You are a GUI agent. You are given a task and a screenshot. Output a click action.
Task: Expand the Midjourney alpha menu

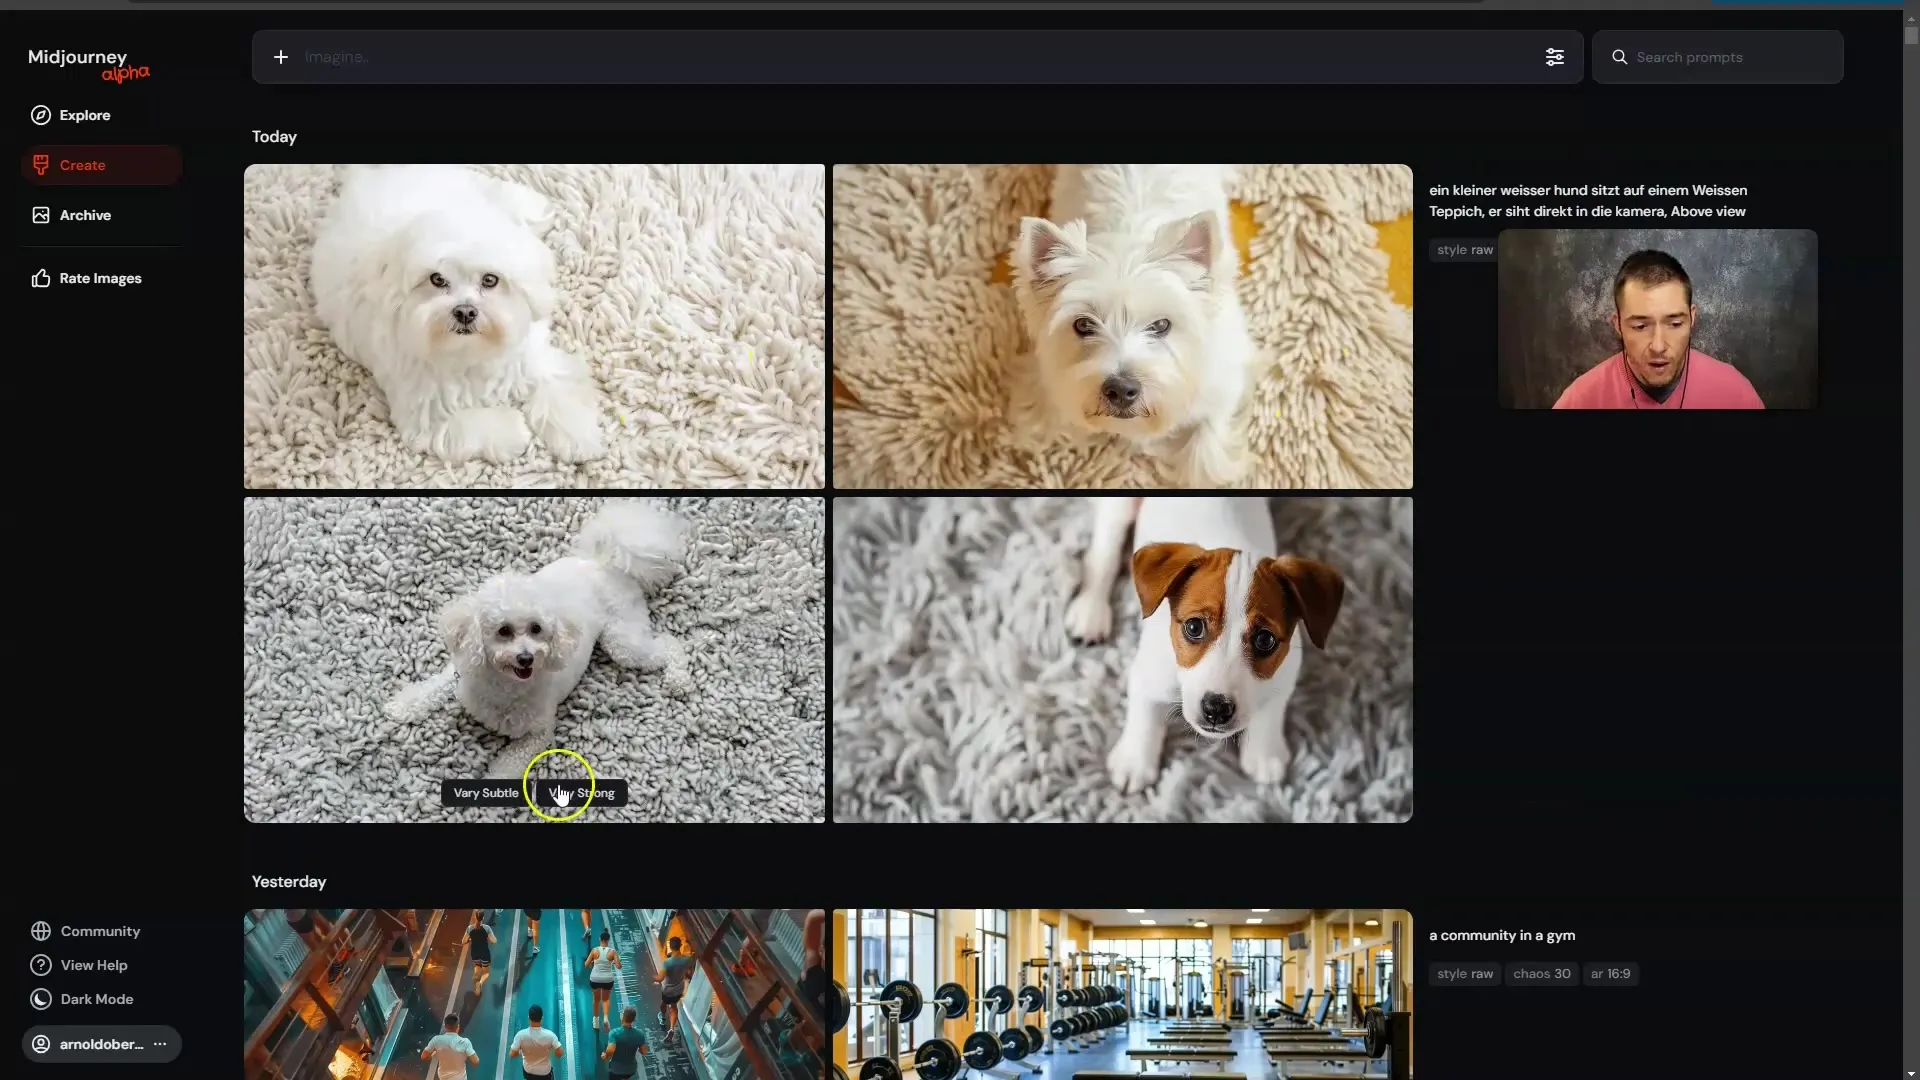point(86,63)
